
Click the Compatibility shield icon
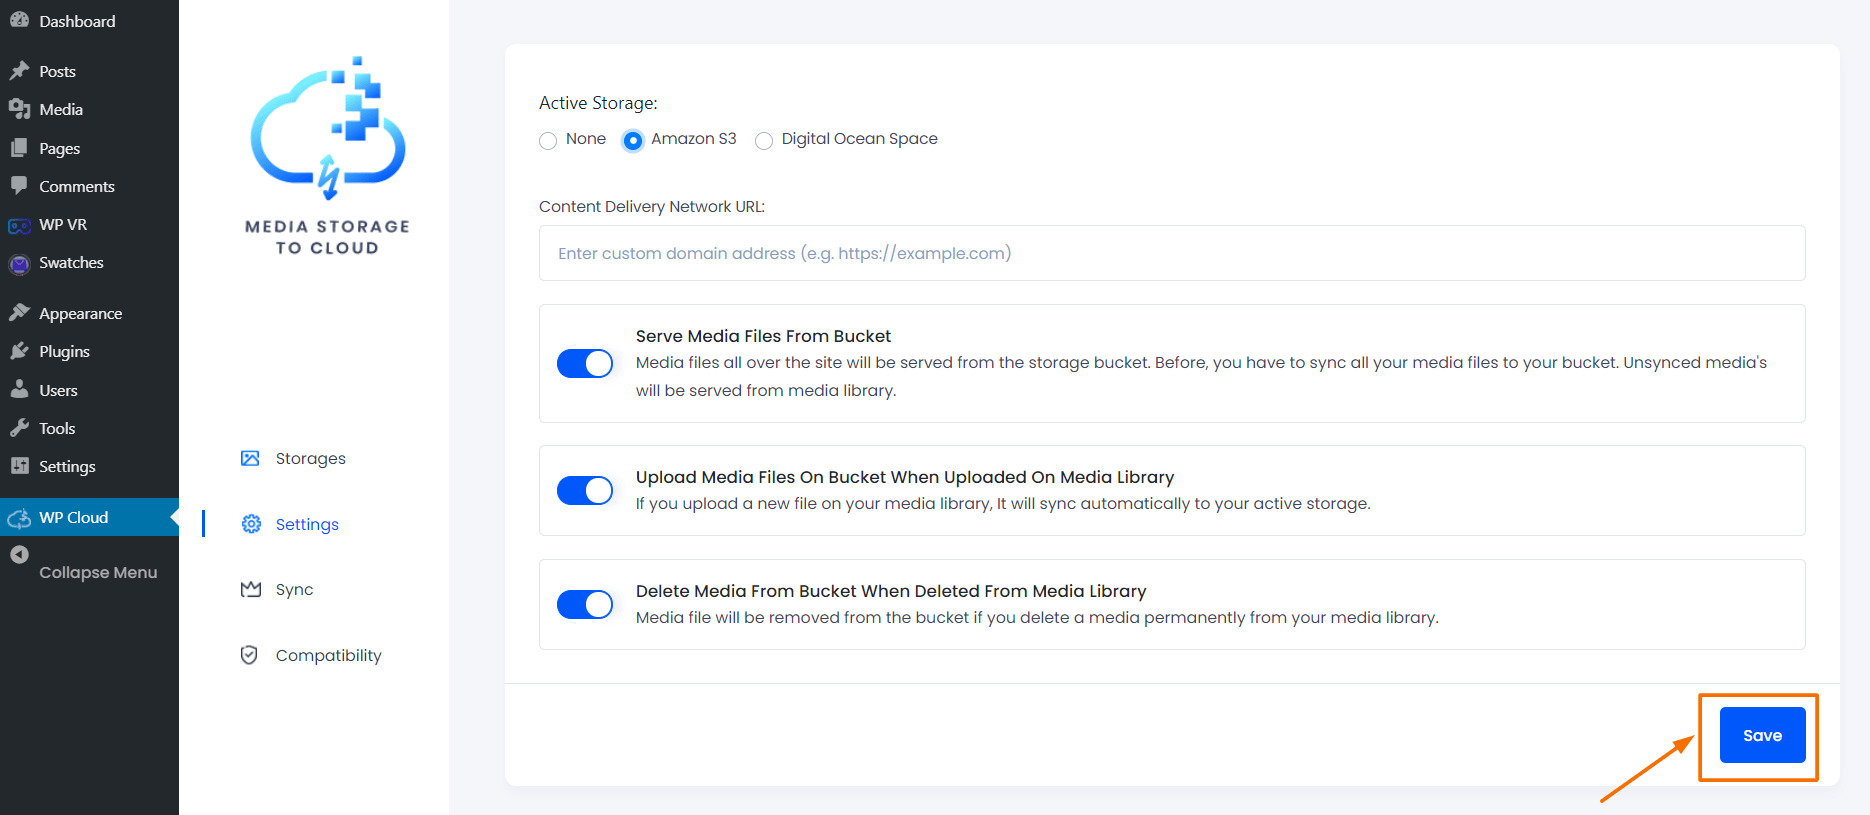(250, 655)
